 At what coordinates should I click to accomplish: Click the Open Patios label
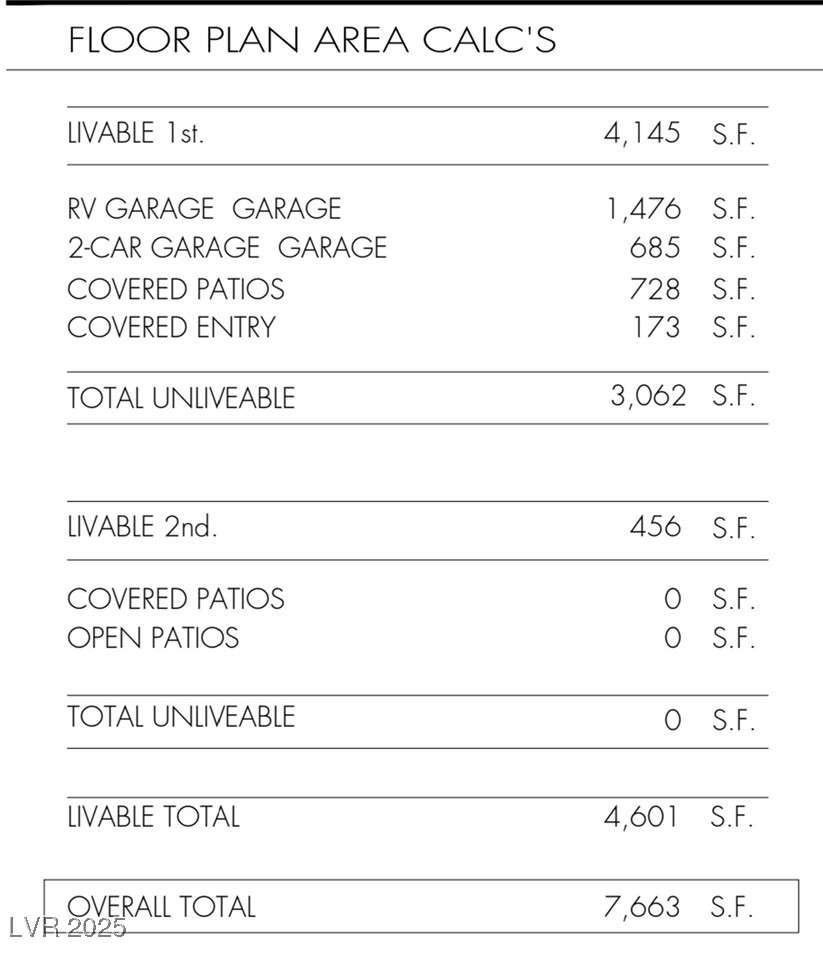coord(153,638)
